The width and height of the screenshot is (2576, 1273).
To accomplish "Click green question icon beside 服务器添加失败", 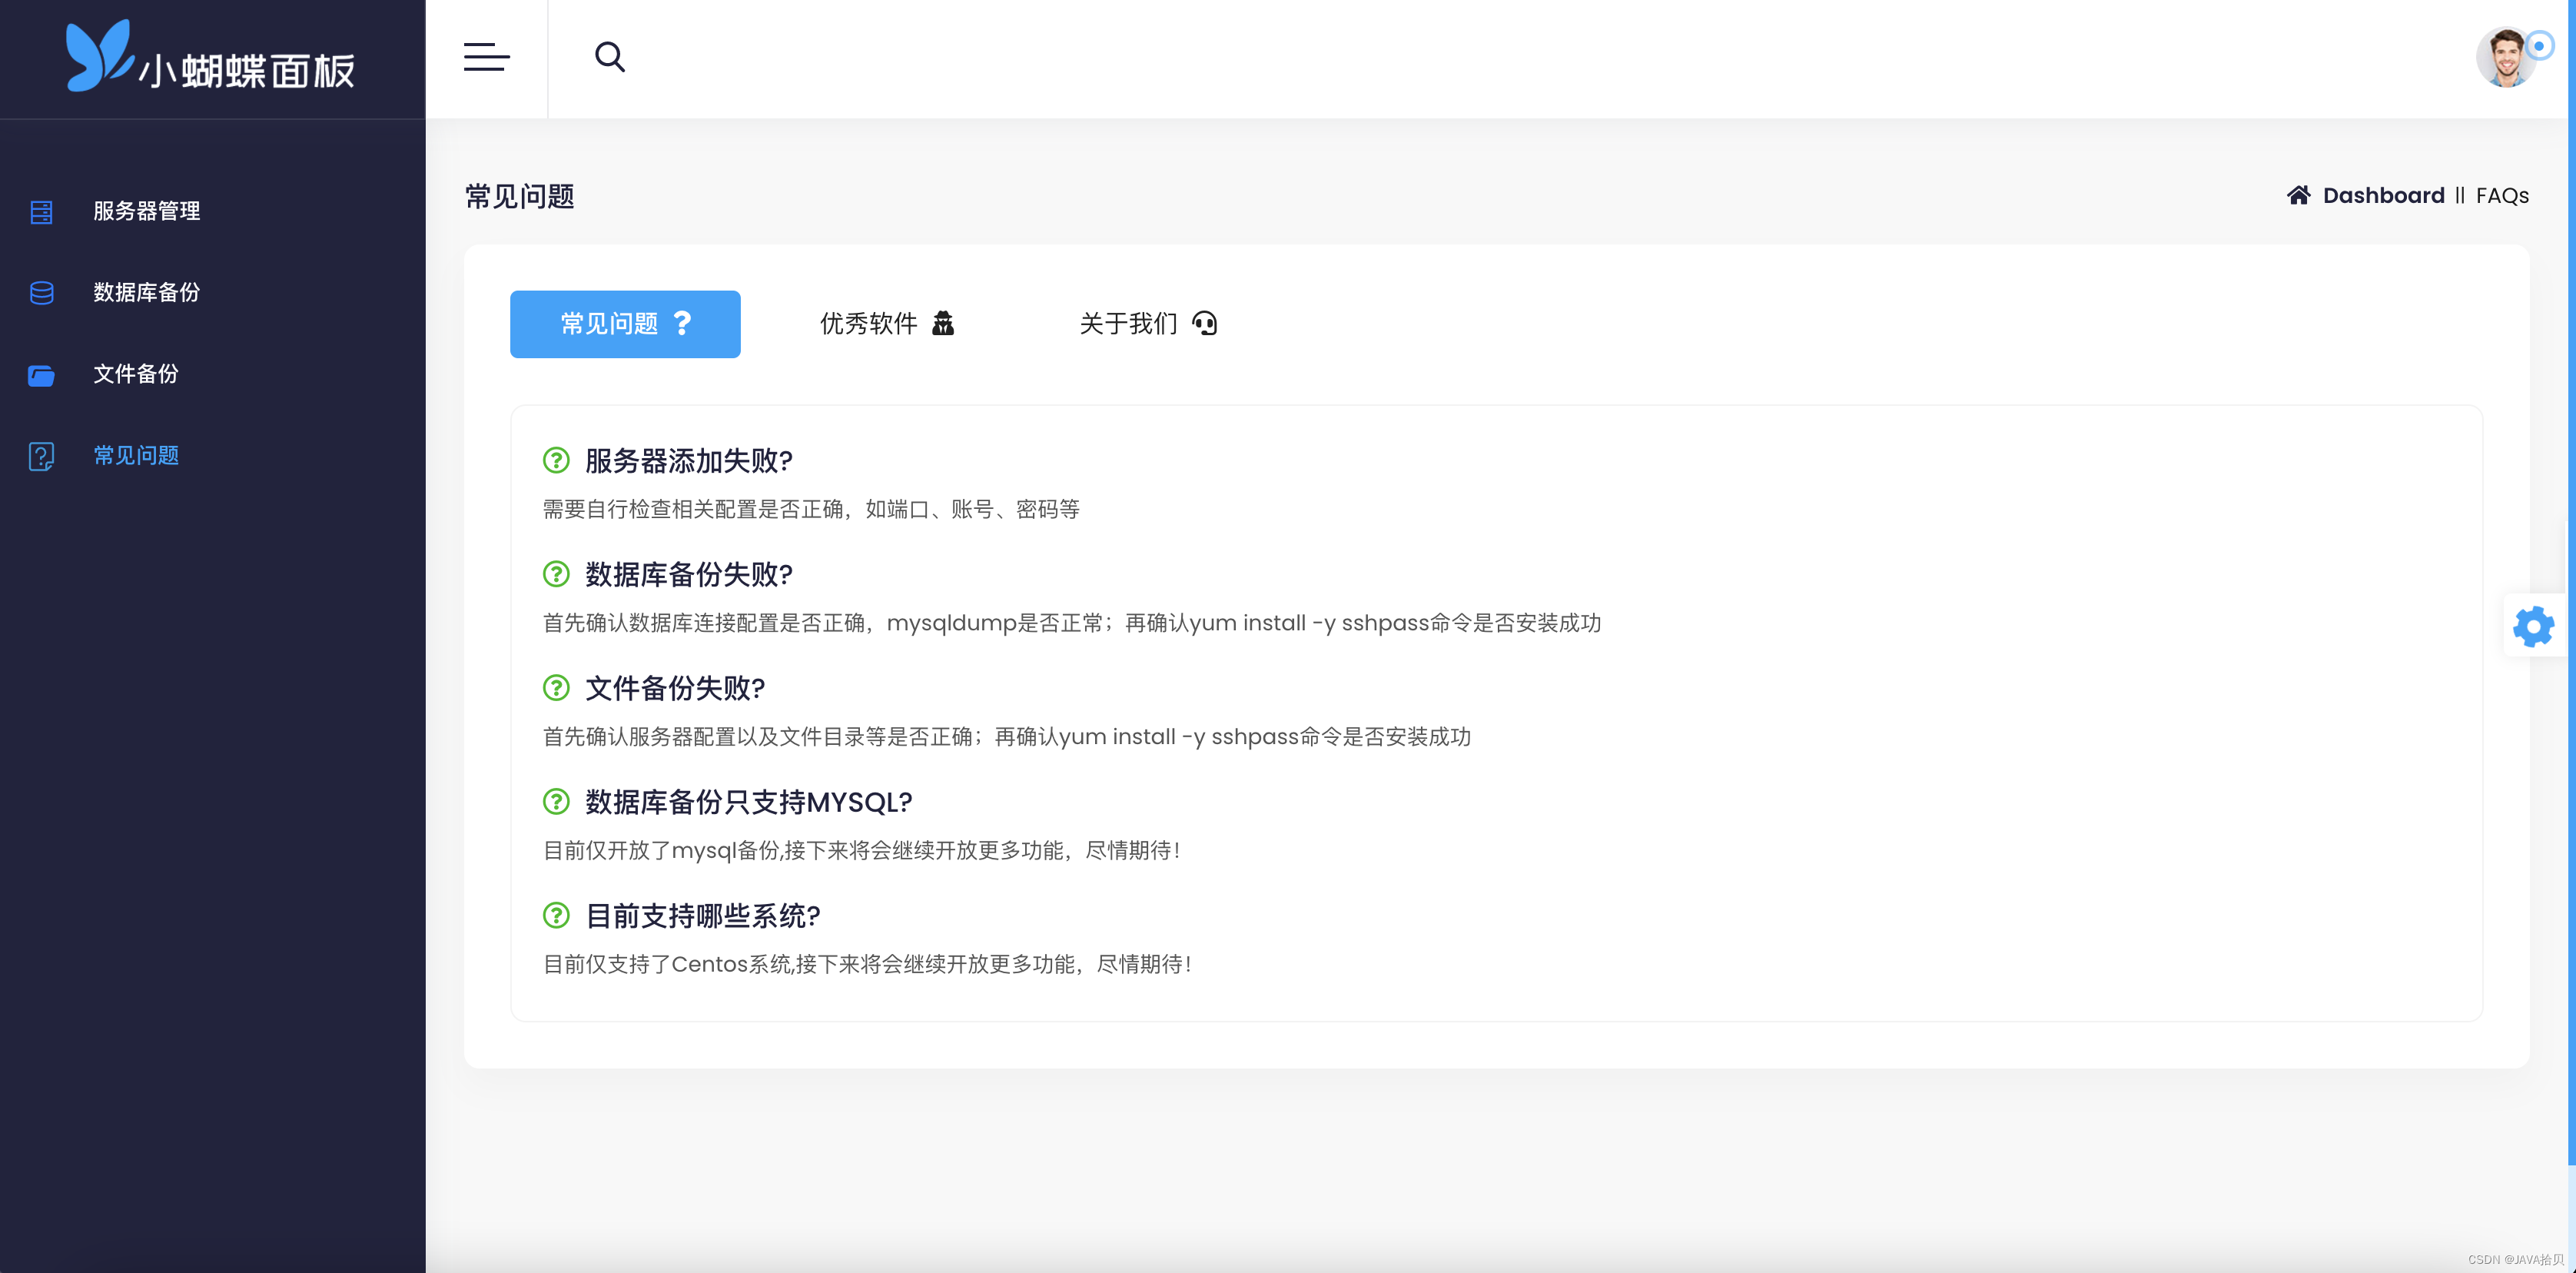I will pos(556,460).
